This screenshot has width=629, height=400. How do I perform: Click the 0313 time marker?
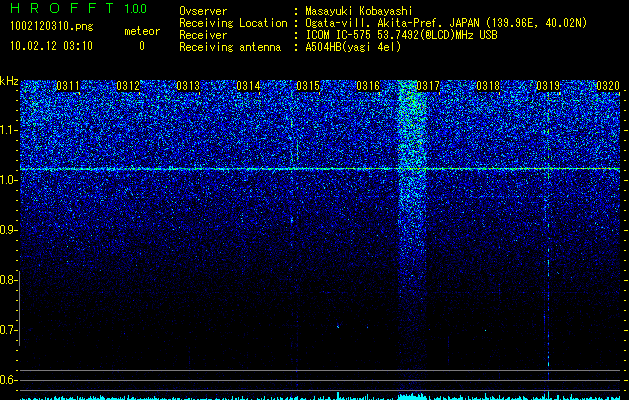188,86
